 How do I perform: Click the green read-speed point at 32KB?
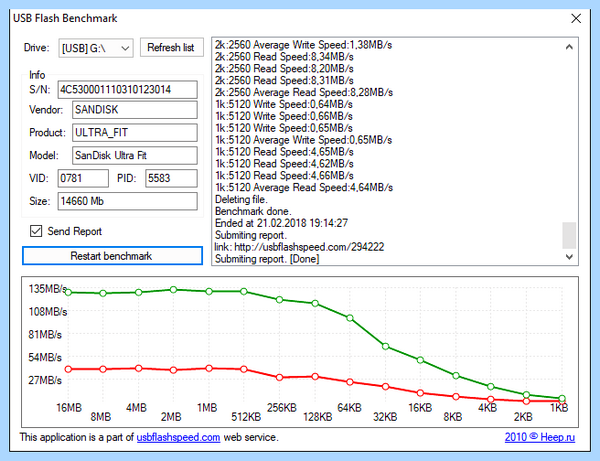(386, 347)
